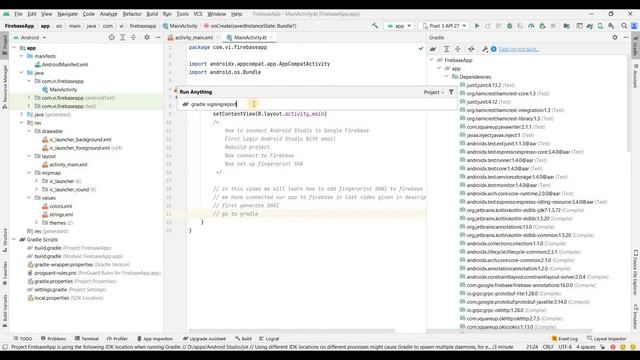640x360 pixels.
Task: Open Project panel options gear
Action: tap(147, 38)
